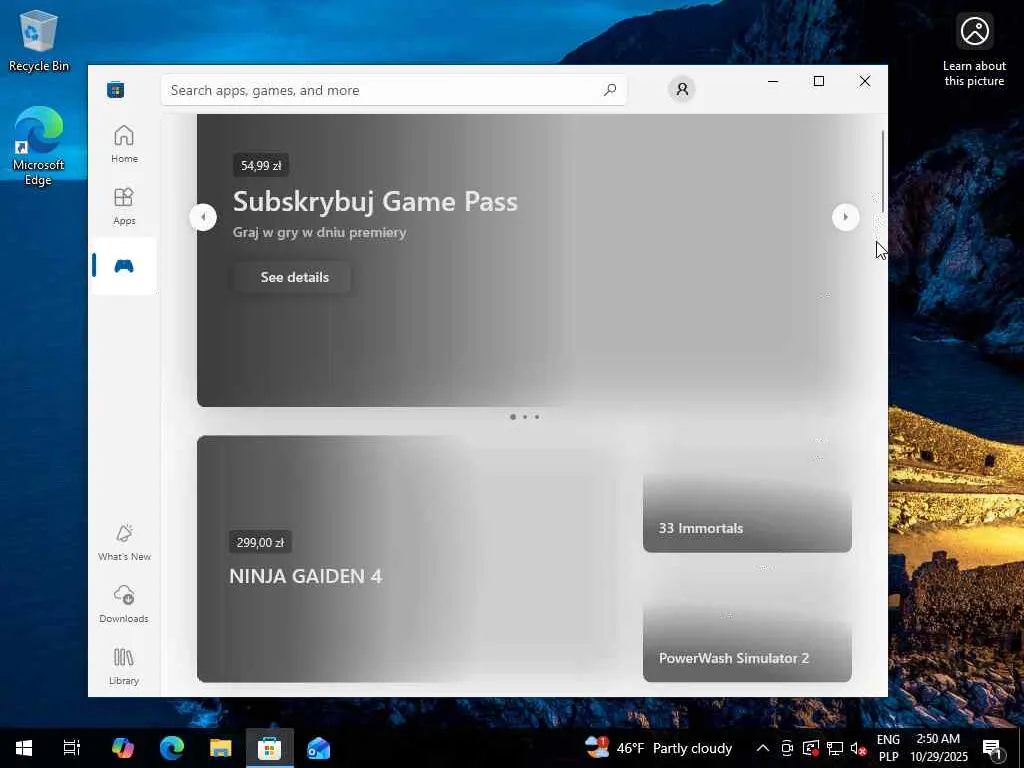
Task: Open the ENG PLP language switcher
Action: click(x=888, y=748)
